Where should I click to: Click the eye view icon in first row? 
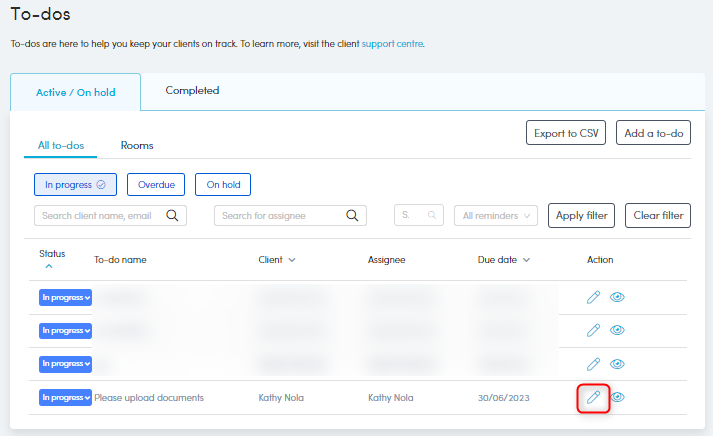pyautogui.click(x=618, y=297)
